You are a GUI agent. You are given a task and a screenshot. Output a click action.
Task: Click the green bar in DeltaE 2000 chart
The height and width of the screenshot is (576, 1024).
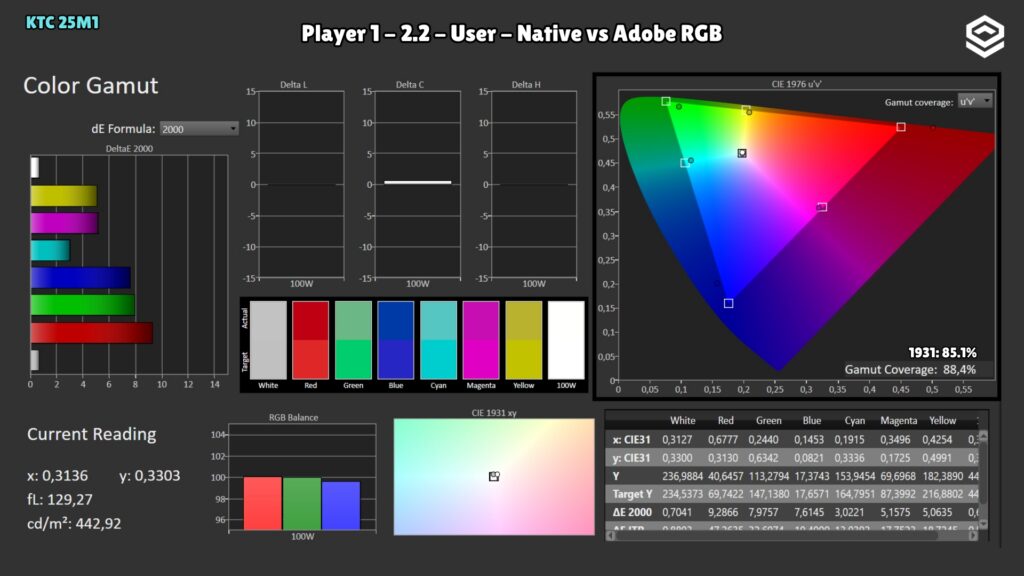82,305
